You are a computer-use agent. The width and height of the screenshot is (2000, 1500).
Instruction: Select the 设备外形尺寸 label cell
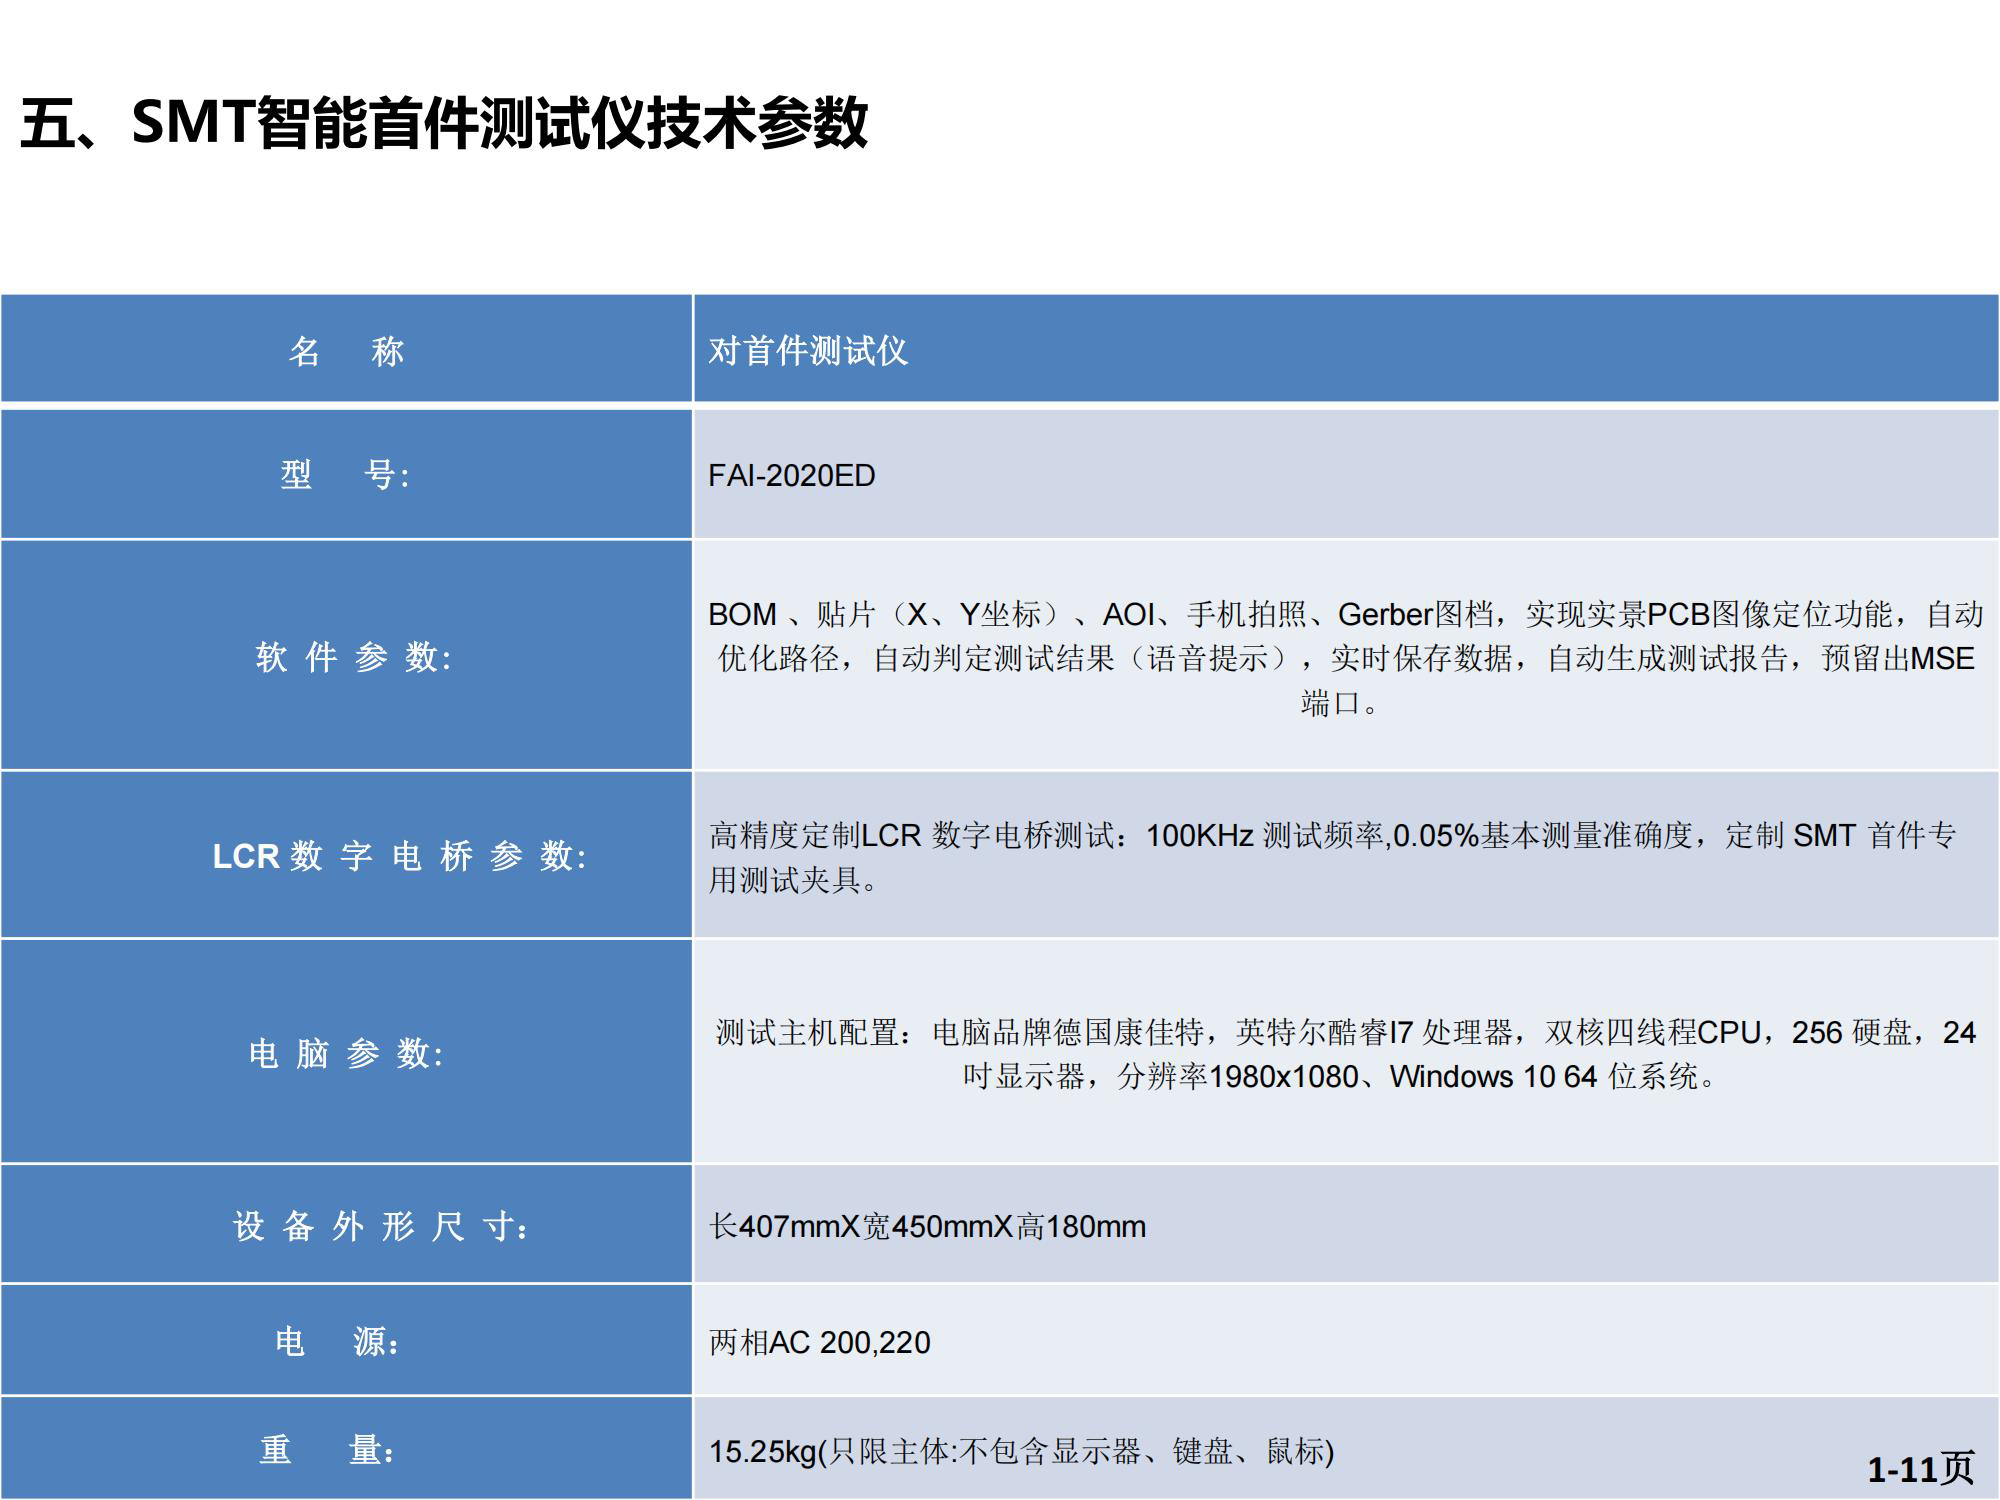pyautogui.click(x=381, y=1226)
